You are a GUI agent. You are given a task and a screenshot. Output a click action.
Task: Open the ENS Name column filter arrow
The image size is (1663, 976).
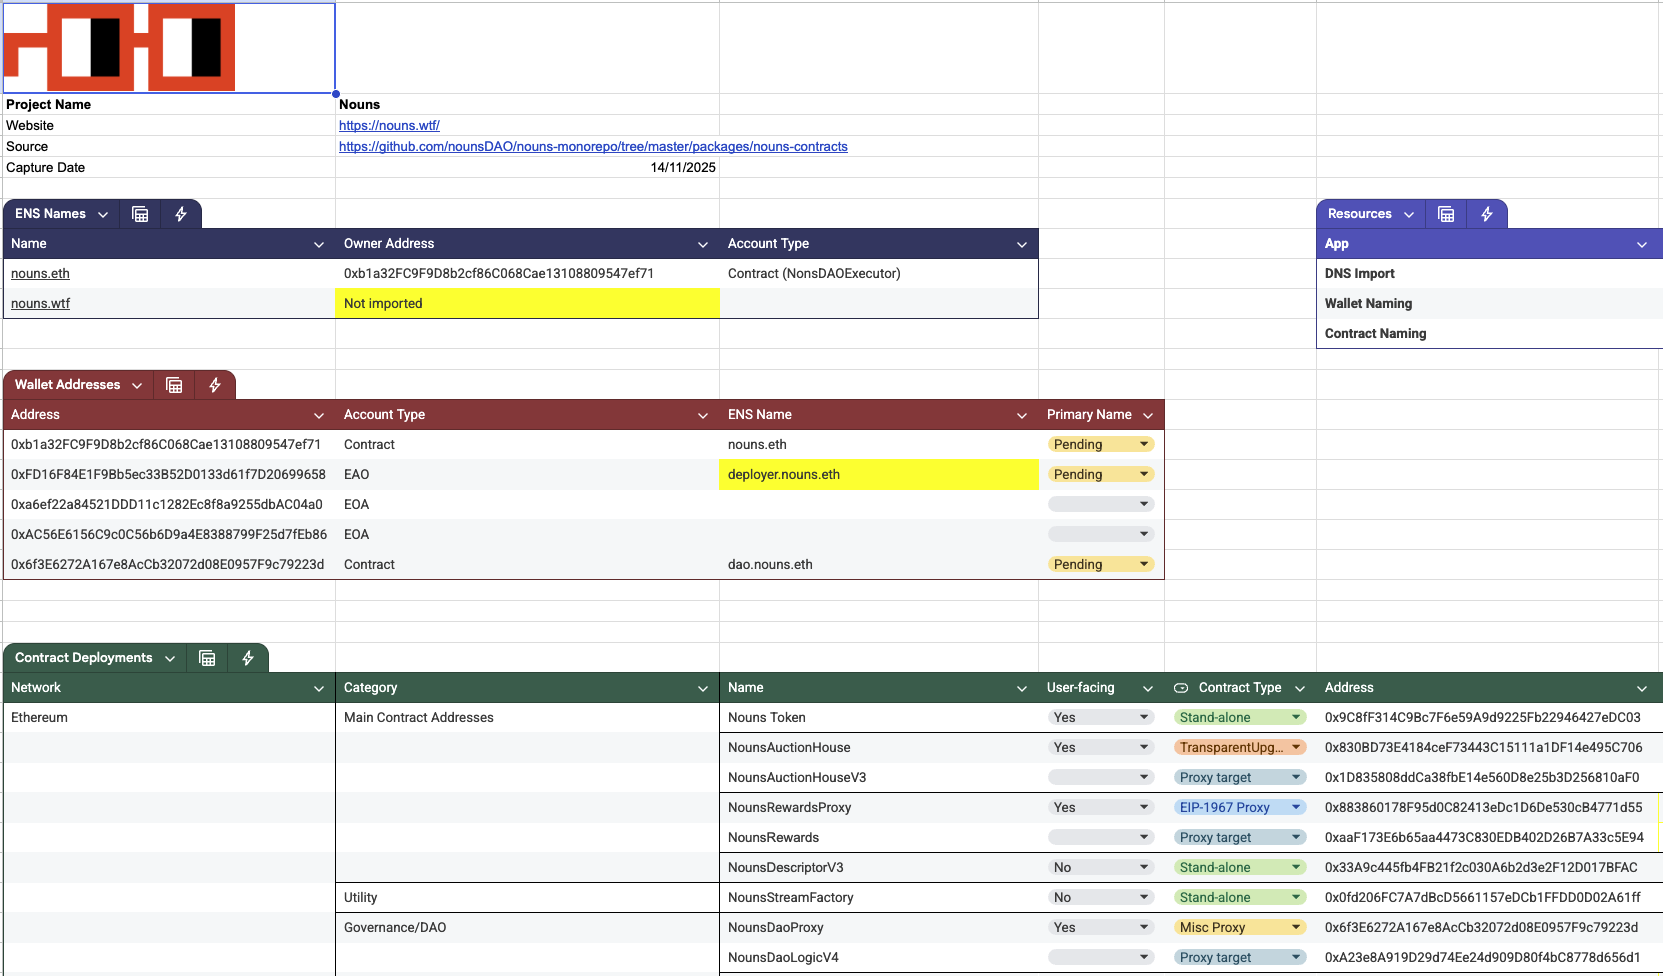1022,415
